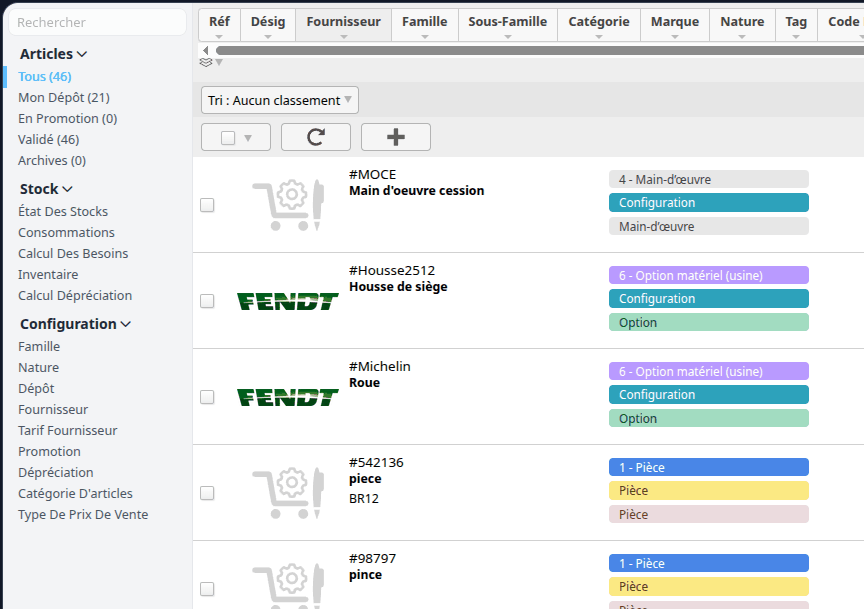The width and height of the screenshot is (864, 609).
Task: Open the Famille filter dropdown
Action: (425, 25)
